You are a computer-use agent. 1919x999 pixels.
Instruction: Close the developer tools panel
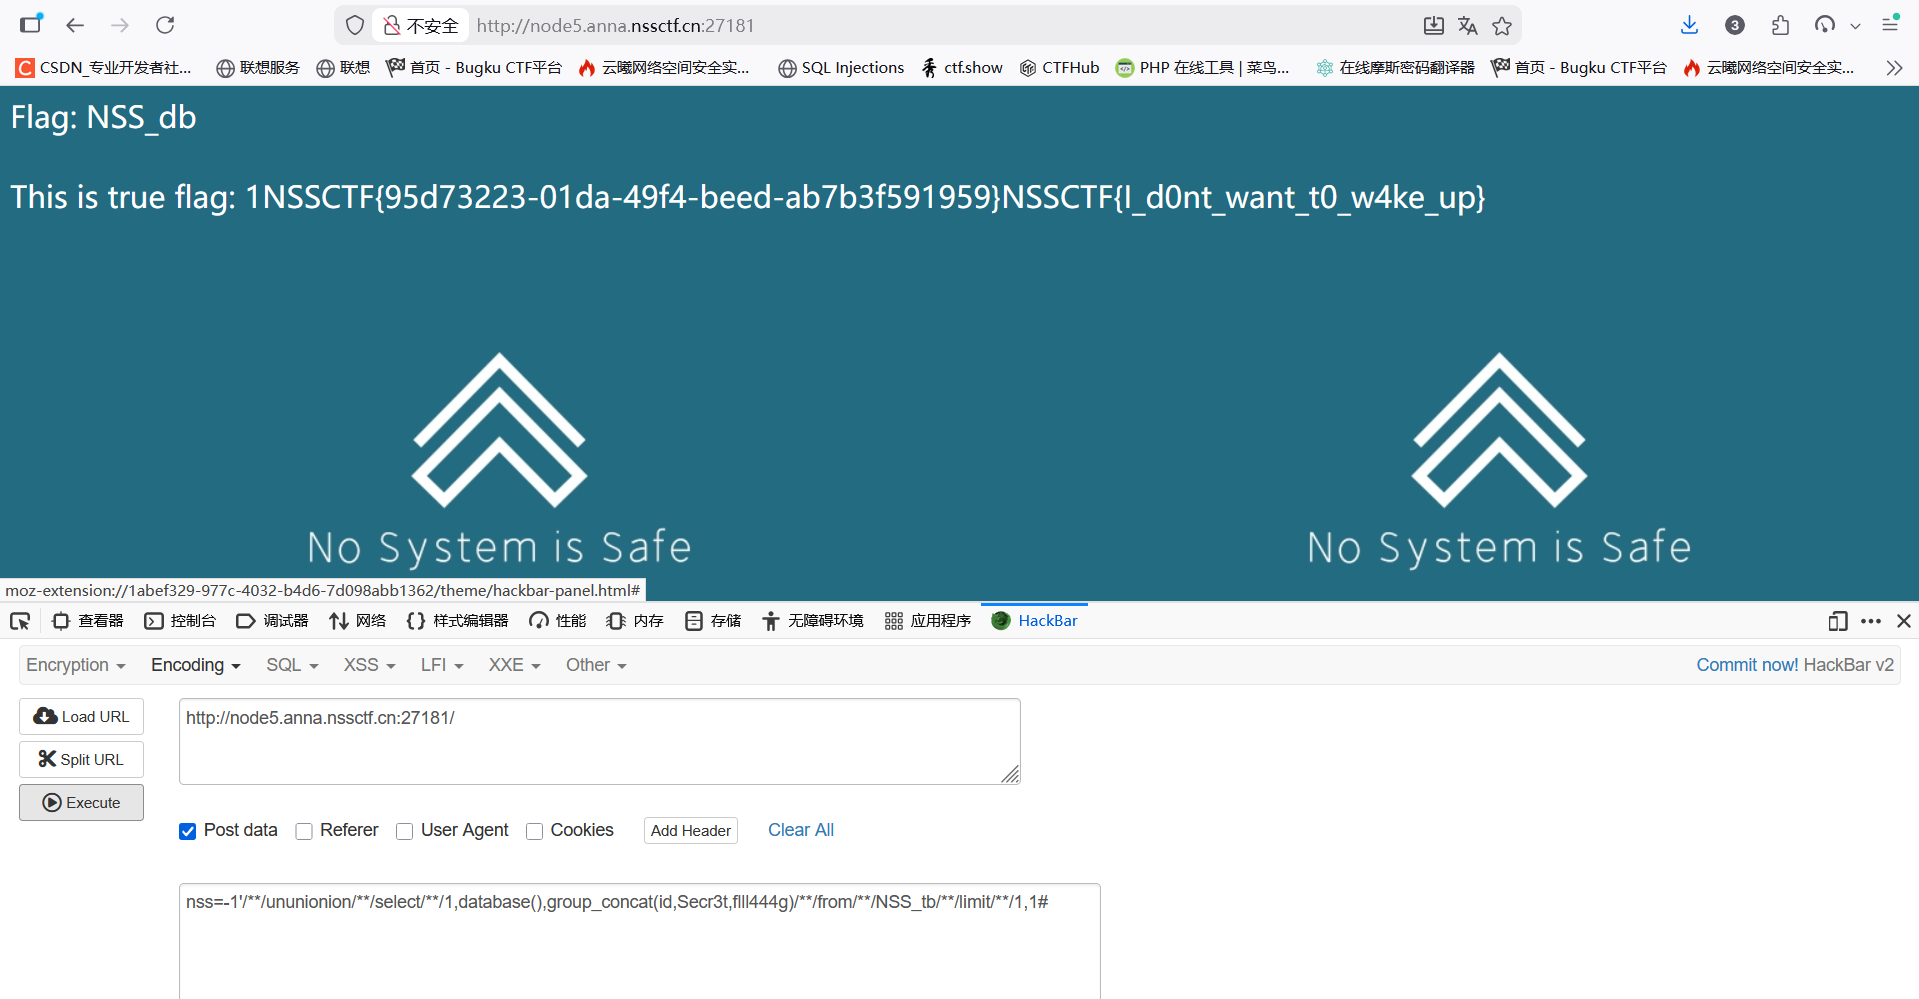click(1904, 621)
